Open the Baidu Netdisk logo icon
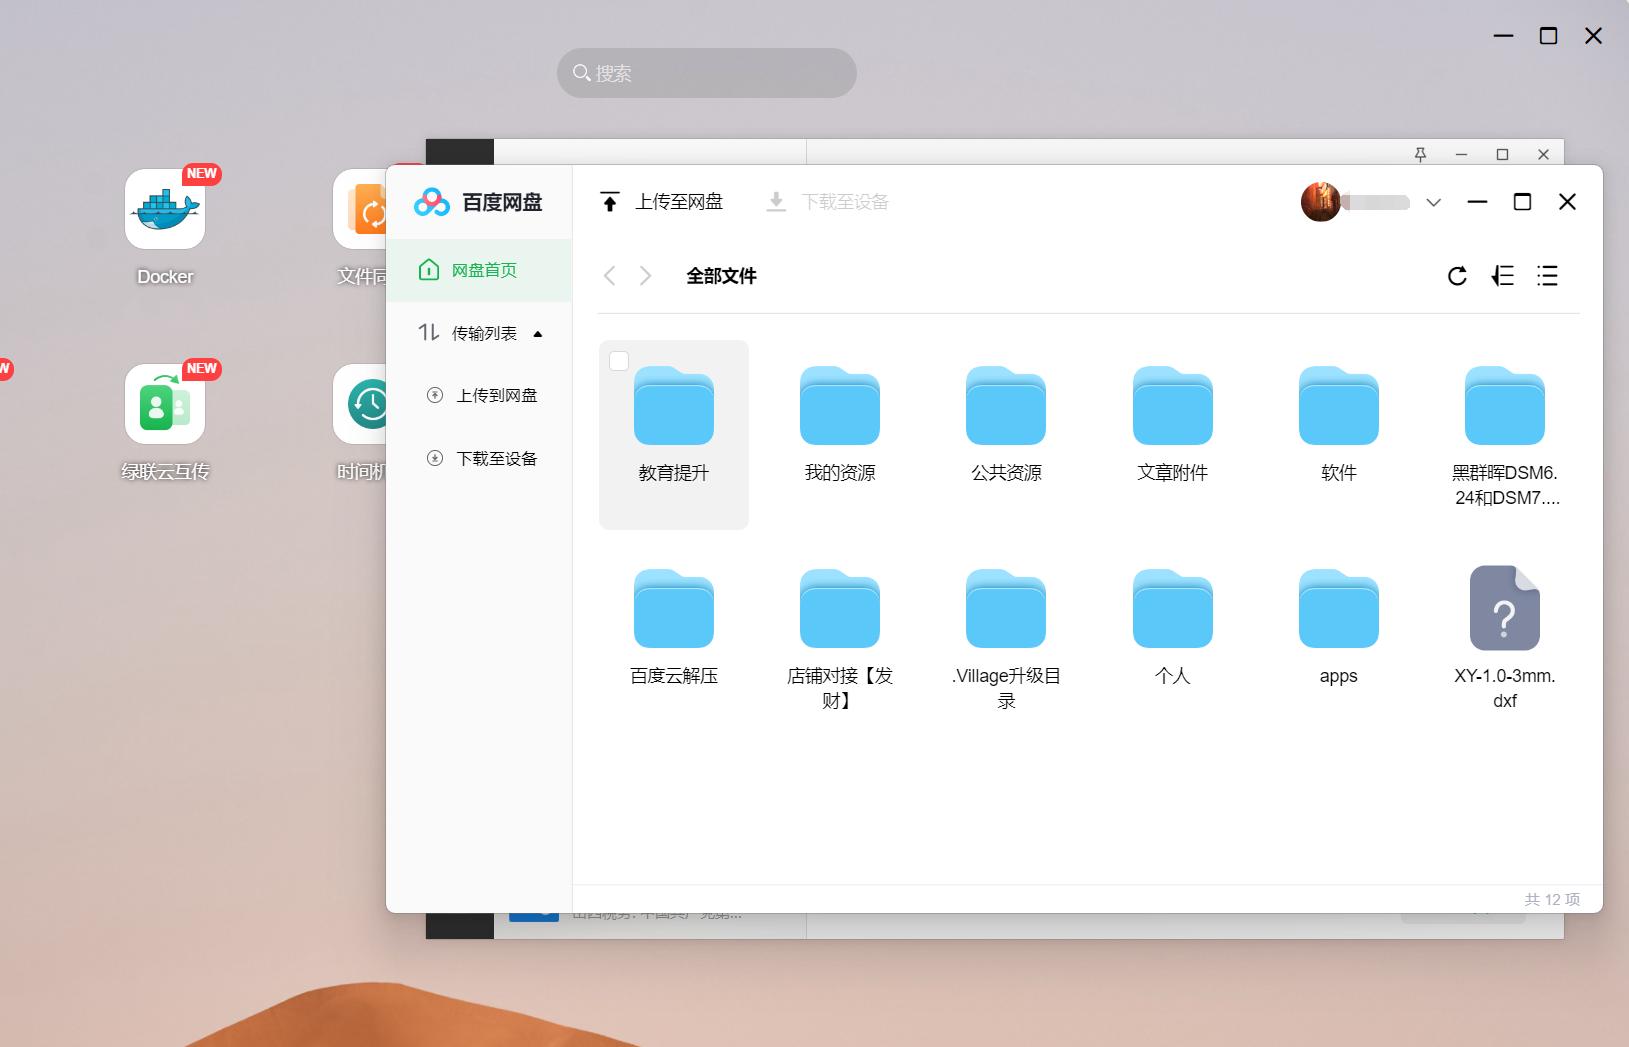1629x1047 pixels. pos(431,202)
